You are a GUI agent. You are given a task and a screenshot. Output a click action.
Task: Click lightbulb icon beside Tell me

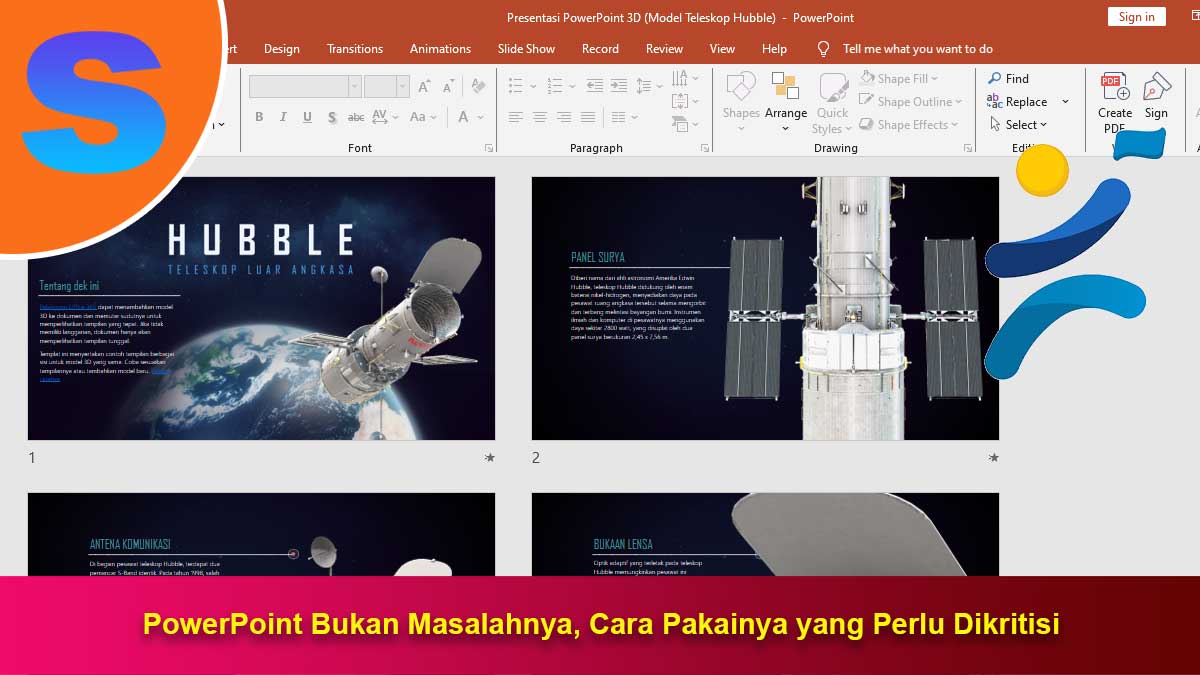tap(824, 48)
